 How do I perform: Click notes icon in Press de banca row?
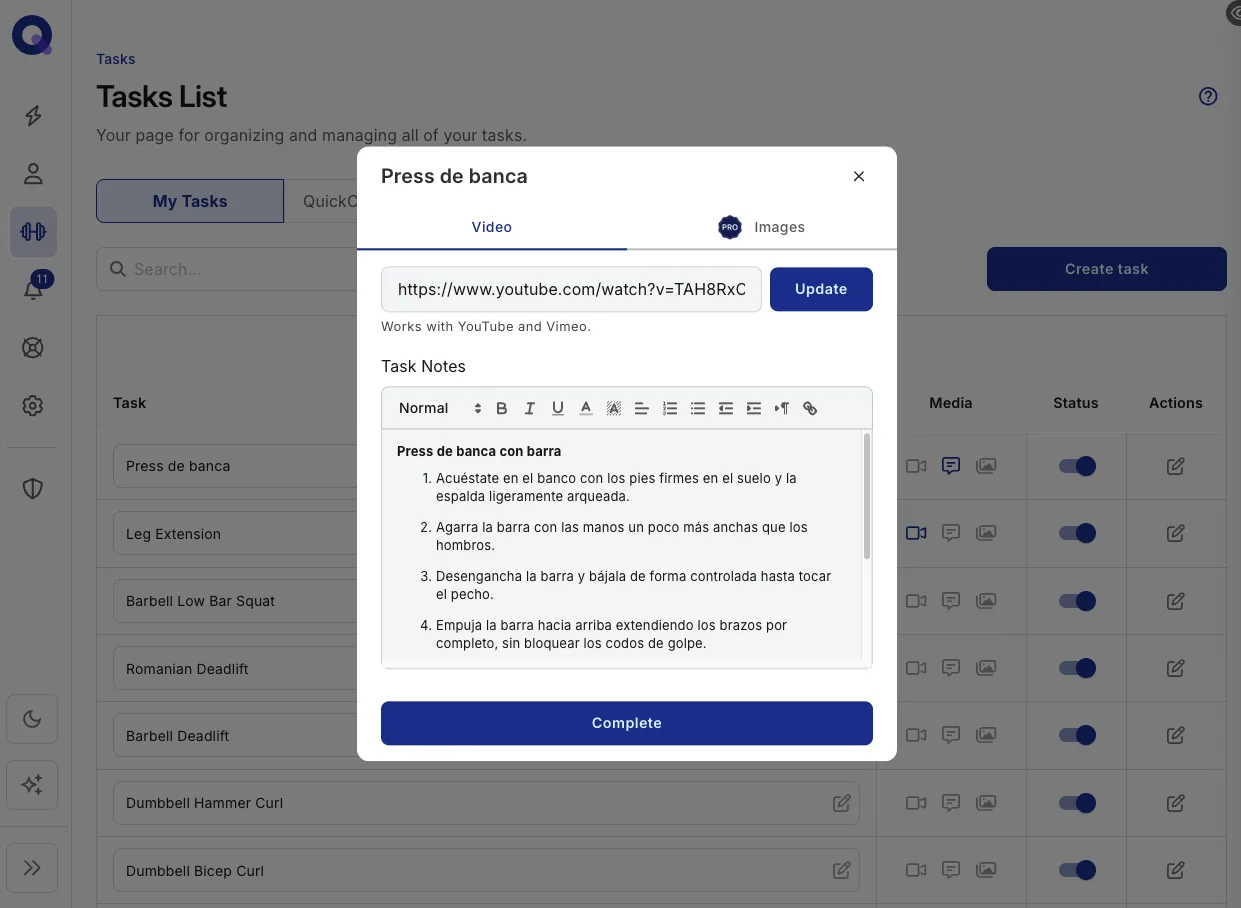(x=951, y=466)
